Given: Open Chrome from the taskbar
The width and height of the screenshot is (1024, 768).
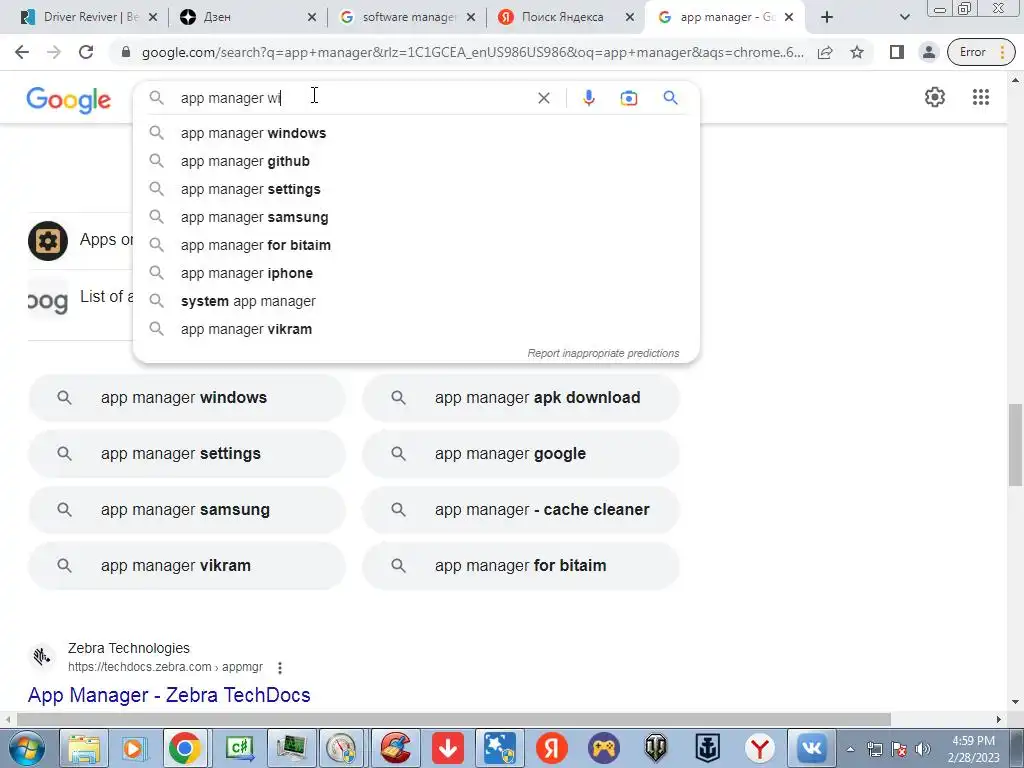Looking at the screenshot, I should click(x=185, y=748).
